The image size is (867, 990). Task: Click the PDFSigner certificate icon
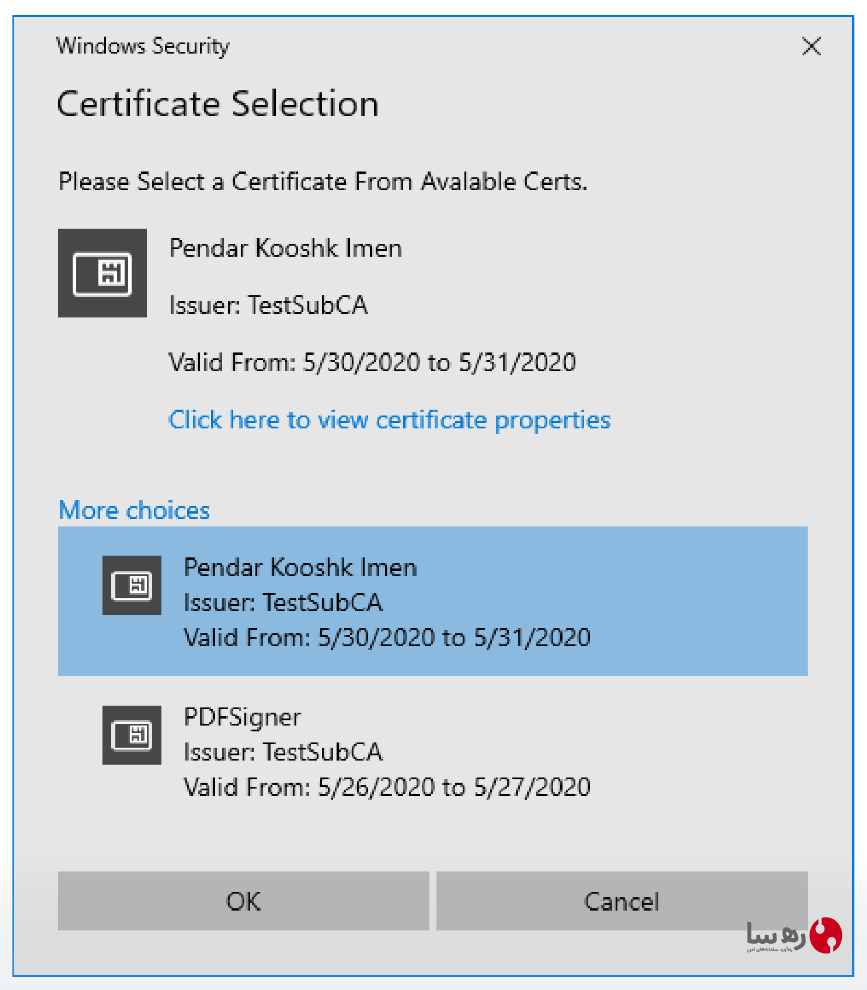[x=131, y=735]
